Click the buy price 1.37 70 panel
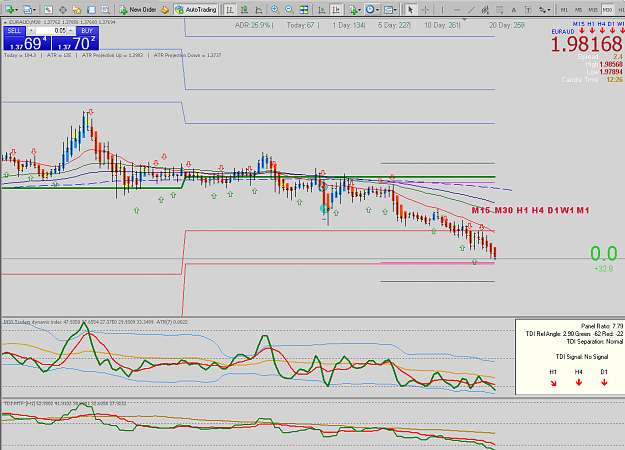Image resolution: width=625 pixels, height=450 pixels. 75,43
